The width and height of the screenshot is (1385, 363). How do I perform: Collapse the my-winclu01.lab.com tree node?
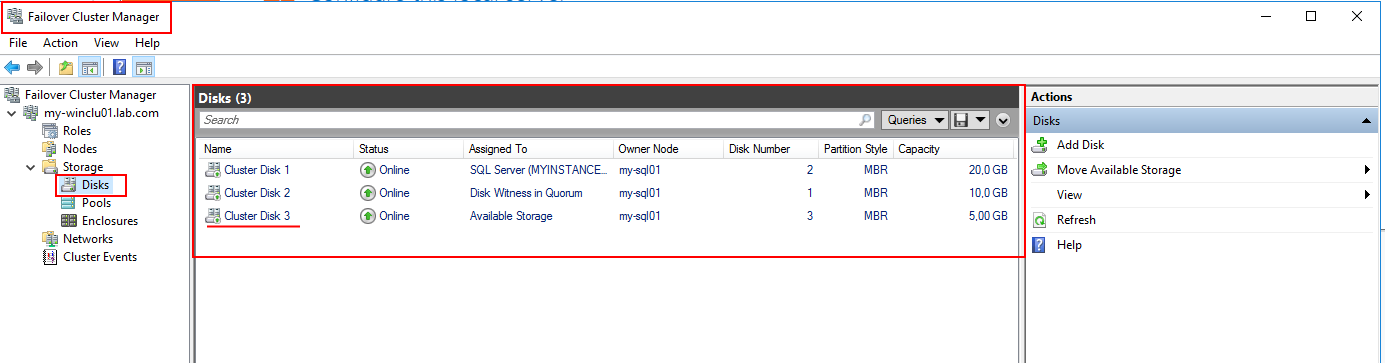(11, 113)
